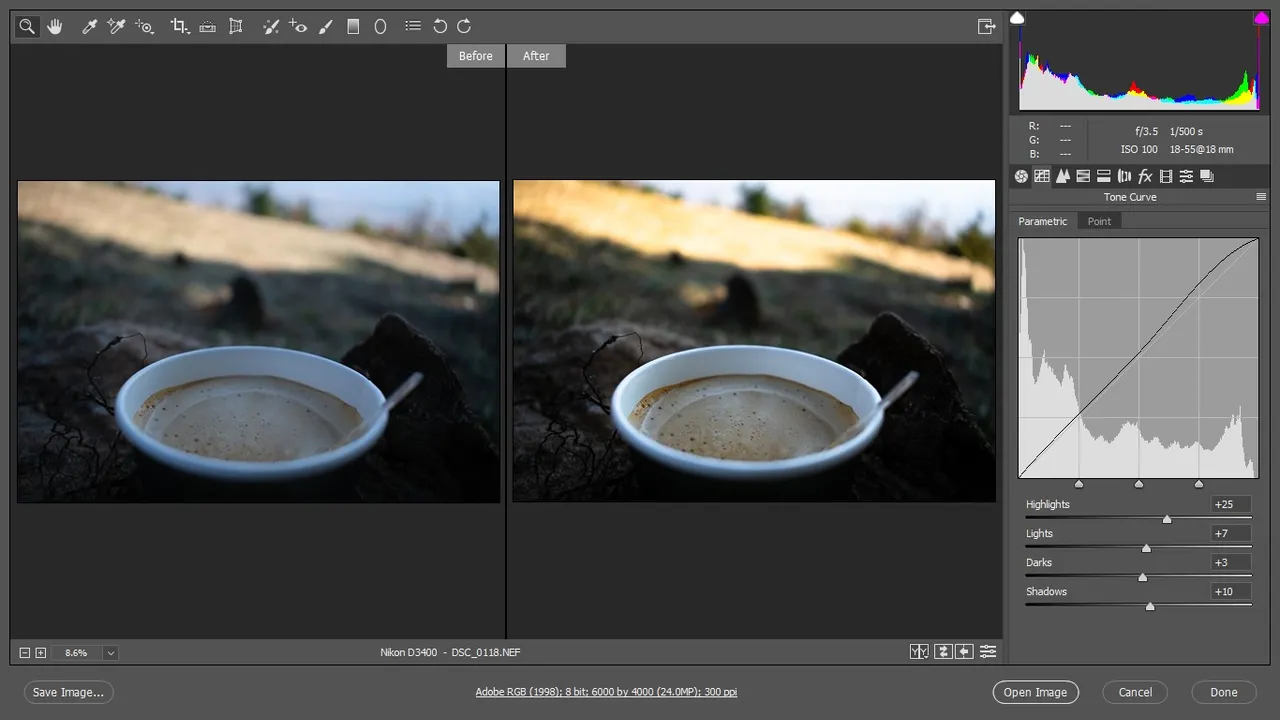This screenshot has height=720, width=1280.
Task: Select the Graduated Filter tool
Action: pyautogui.click(x=353, y=27)
